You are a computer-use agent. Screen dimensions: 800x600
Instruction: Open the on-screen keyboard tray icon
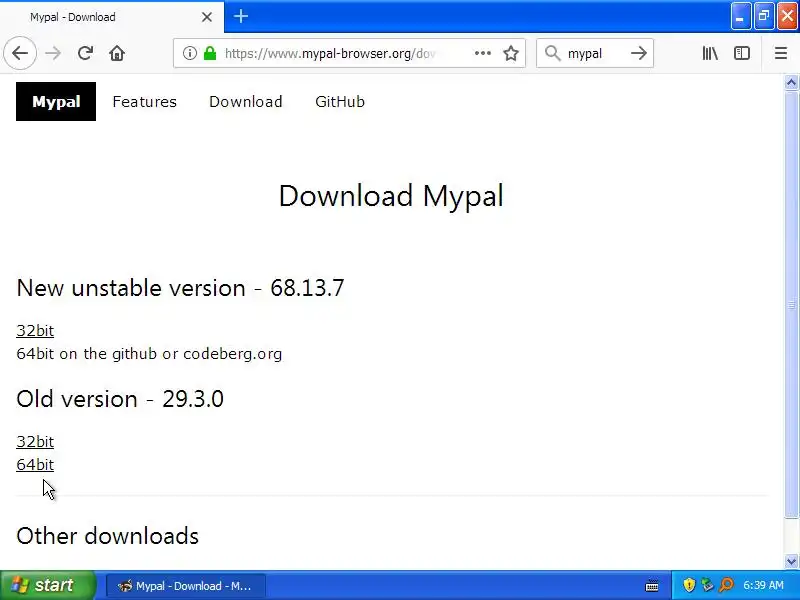tap(652, 585)
